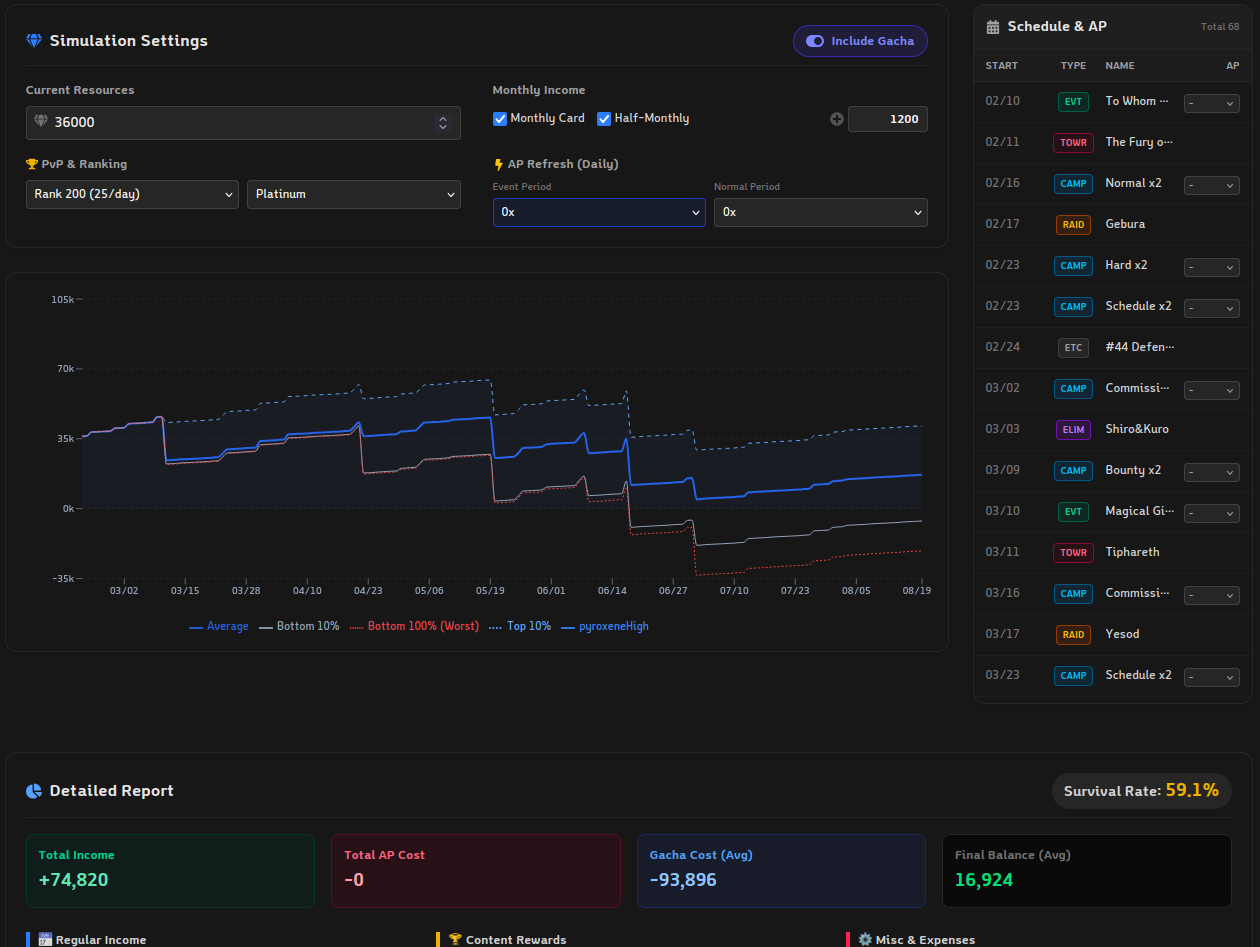The image size is (1260, 947).
Task: Open the AP dropdown for Hard x2
Action: [1212, 267]
